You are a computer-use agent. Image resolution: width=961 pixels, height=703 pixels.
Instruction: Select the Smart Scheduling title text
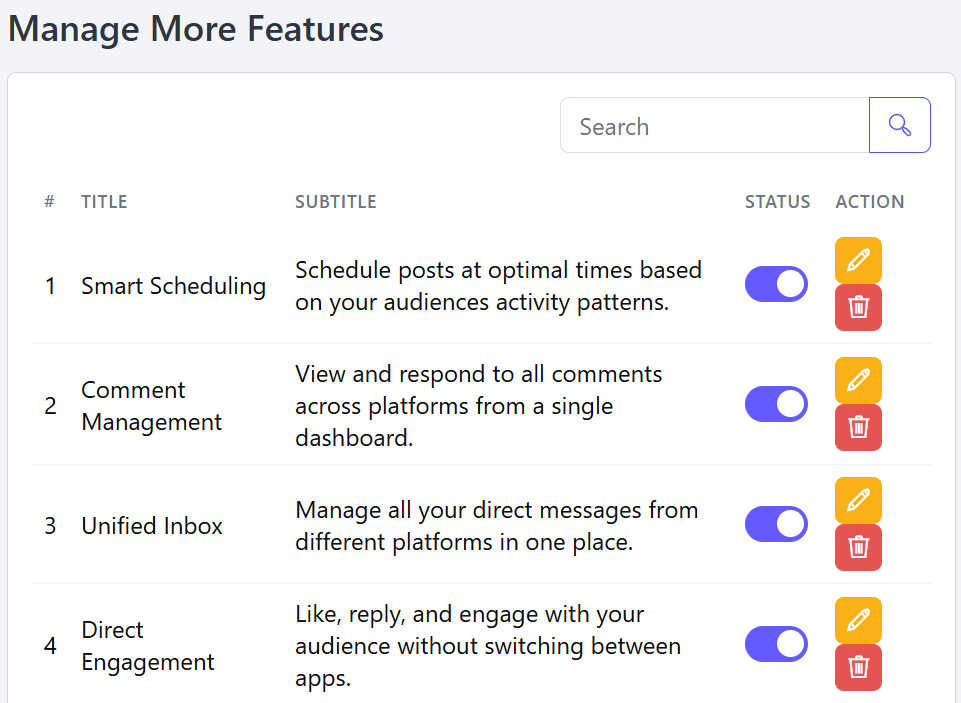point(173,286)
